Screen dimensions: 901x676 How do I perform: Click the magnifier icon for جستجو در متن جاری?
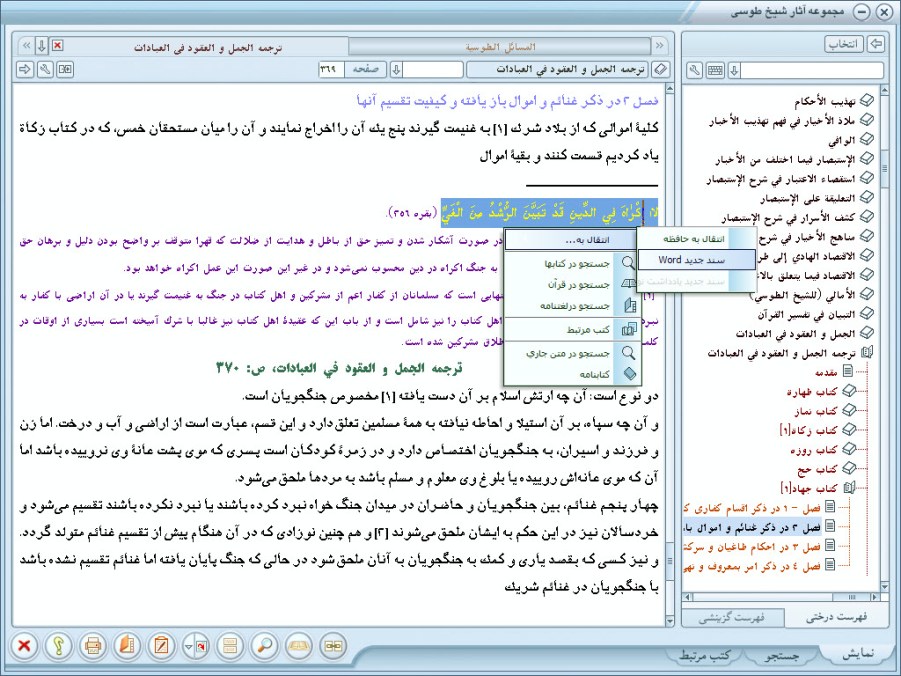pyautogui.click(x=629, y=353)
